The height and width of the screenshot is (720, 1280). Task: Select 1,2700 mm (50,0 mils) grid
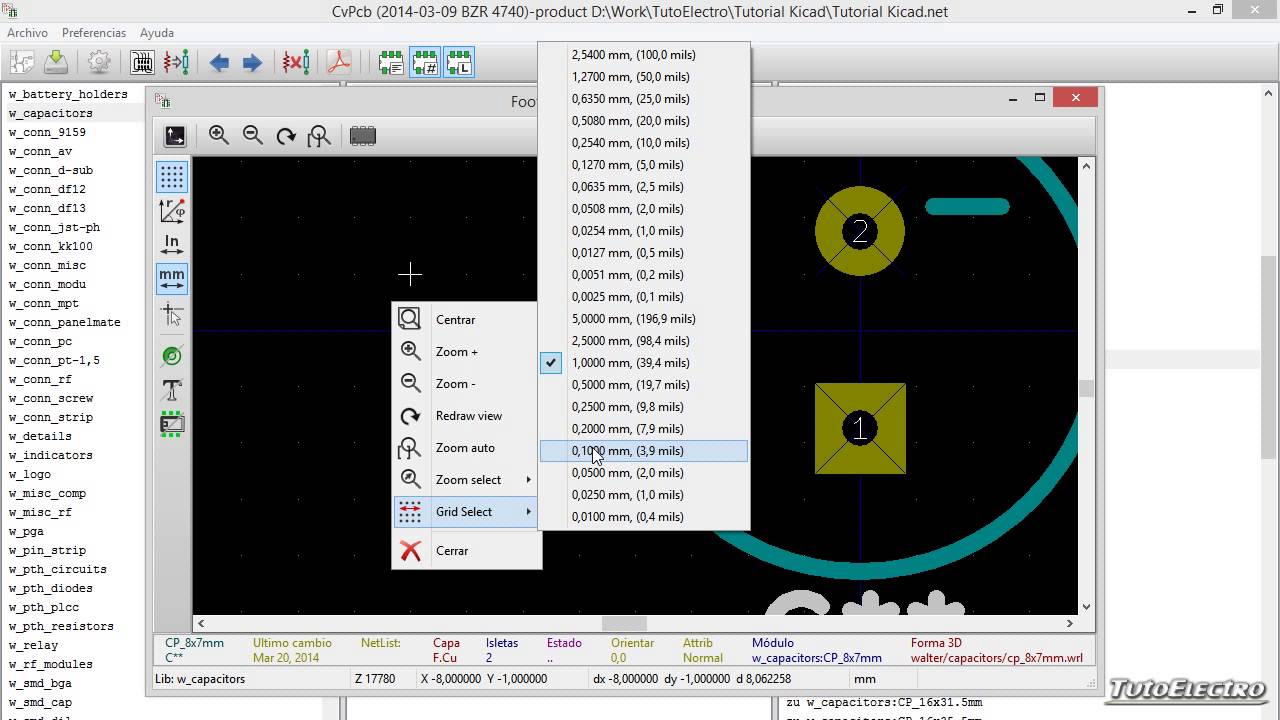(644, 77)
